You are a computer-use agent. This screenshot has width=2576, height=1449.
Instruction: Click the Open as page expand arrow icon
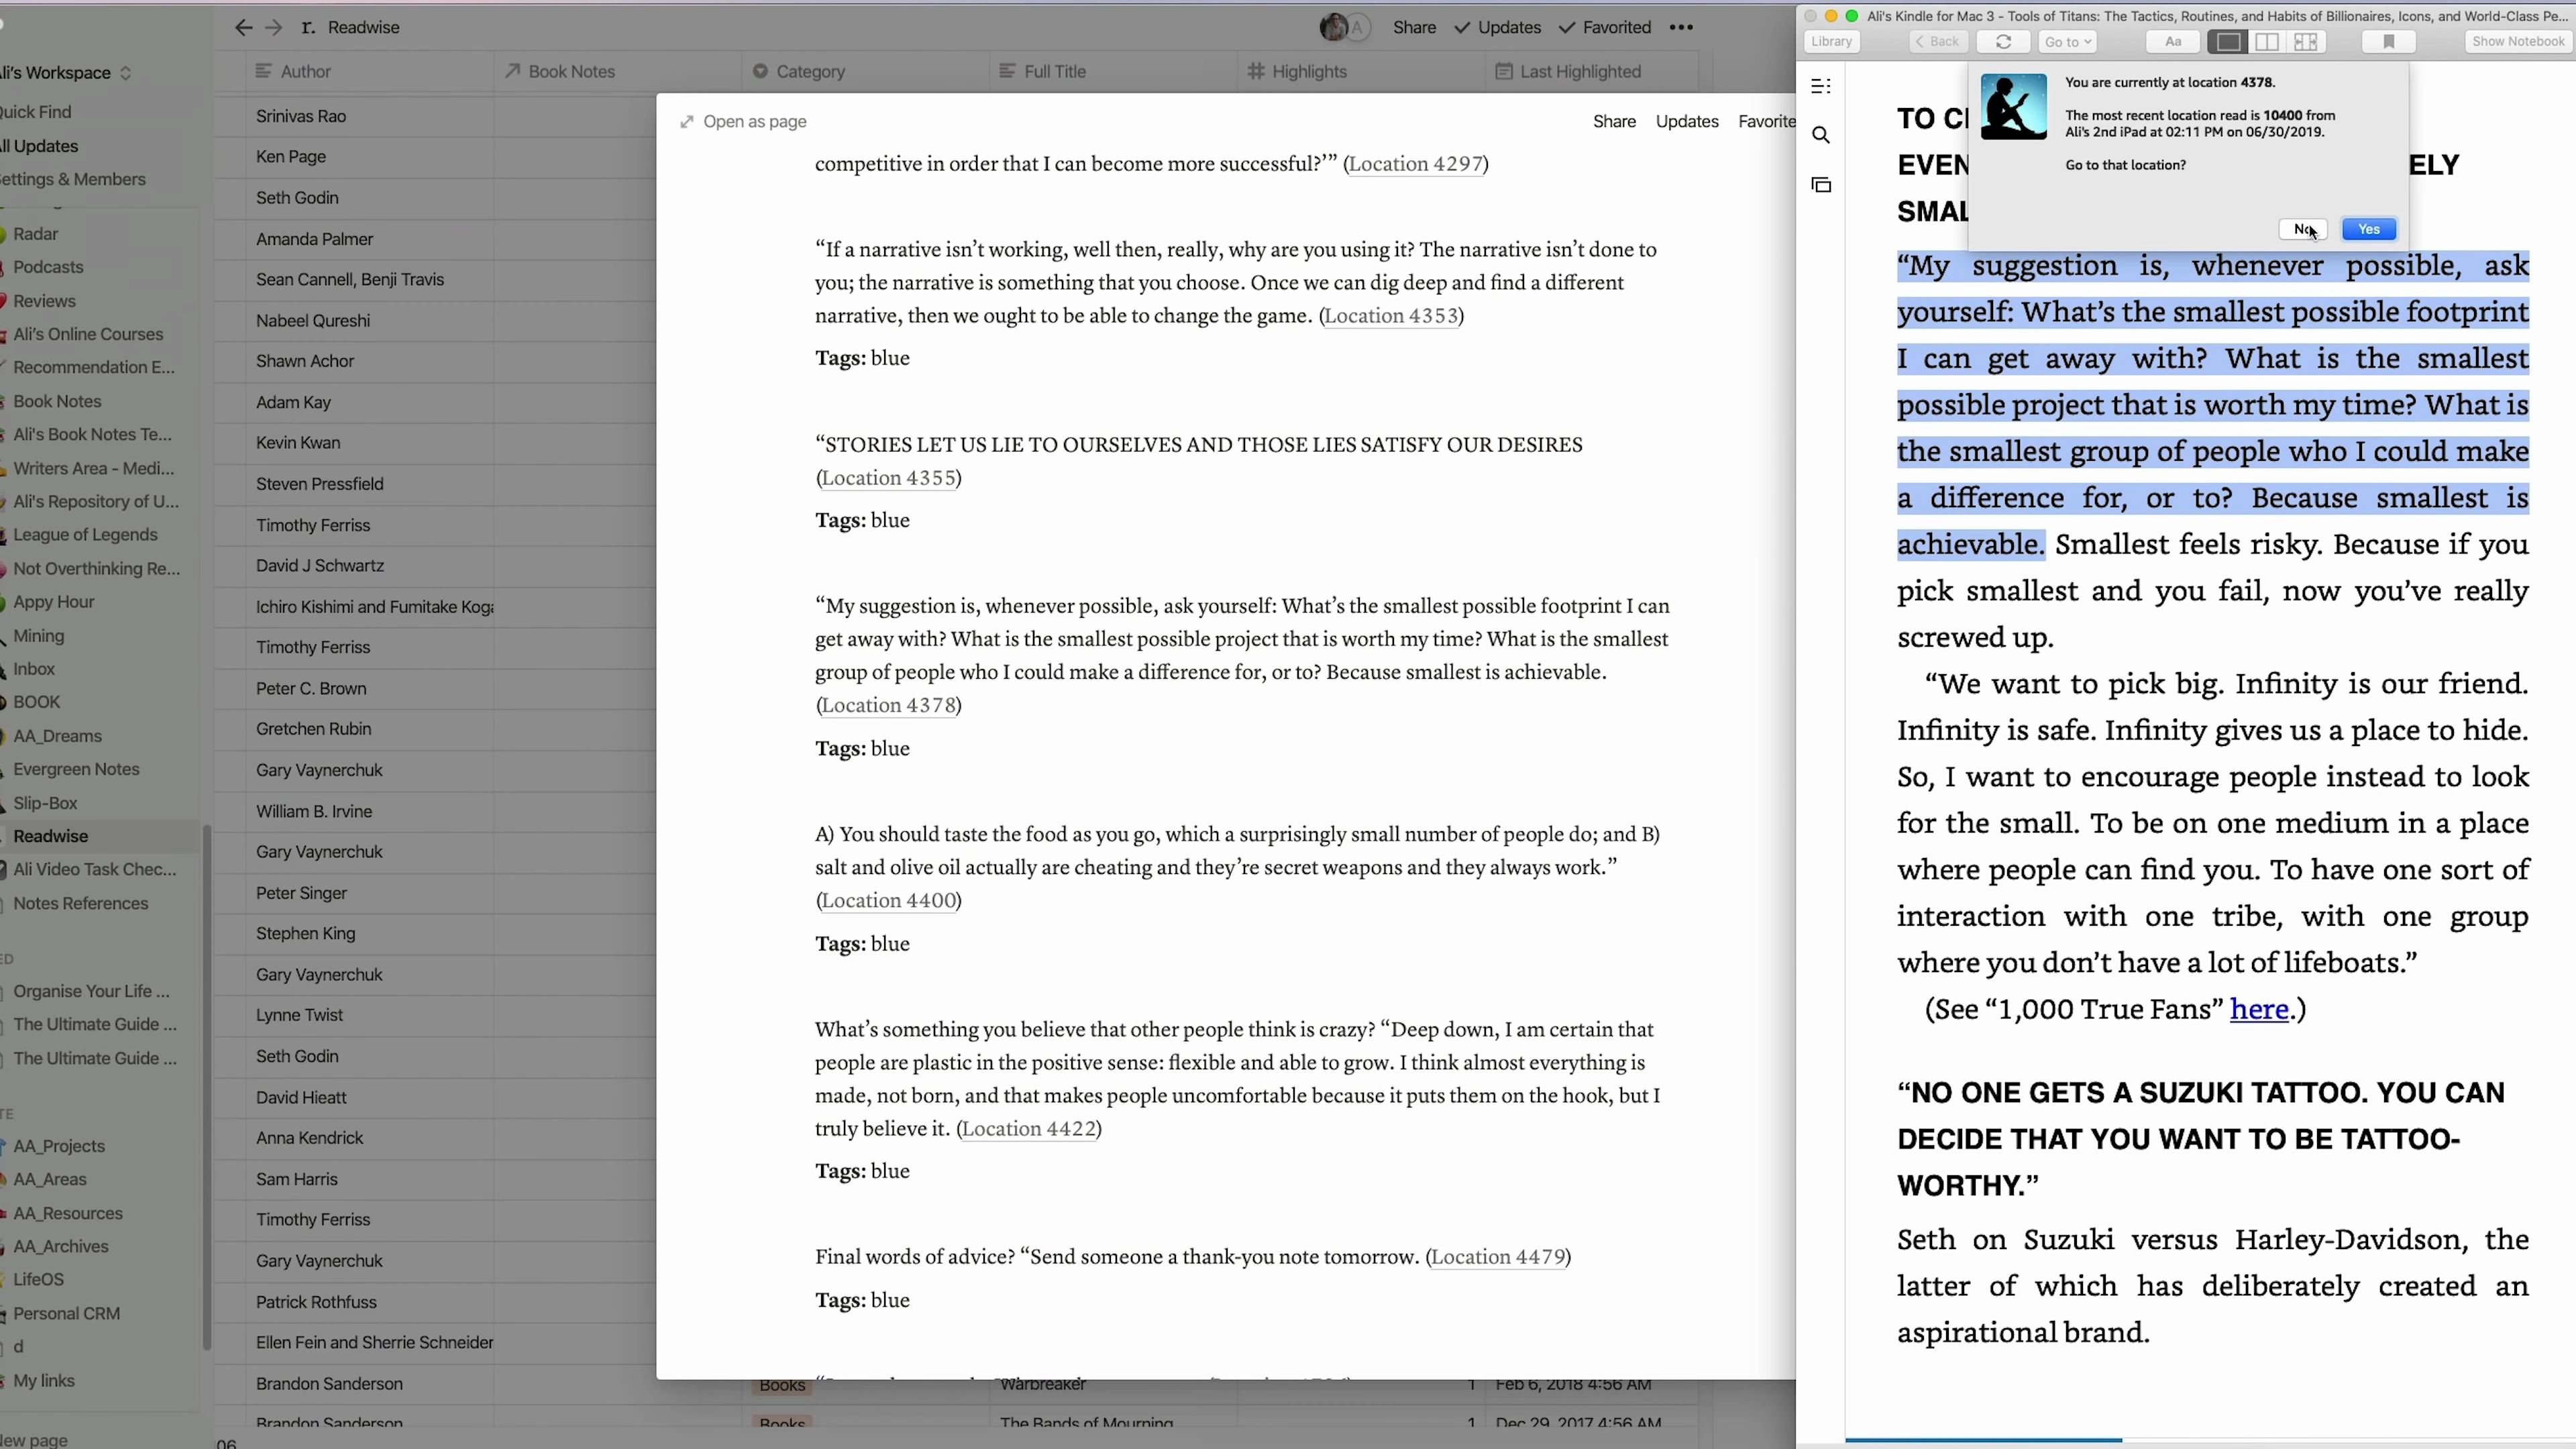pos(687,122)
